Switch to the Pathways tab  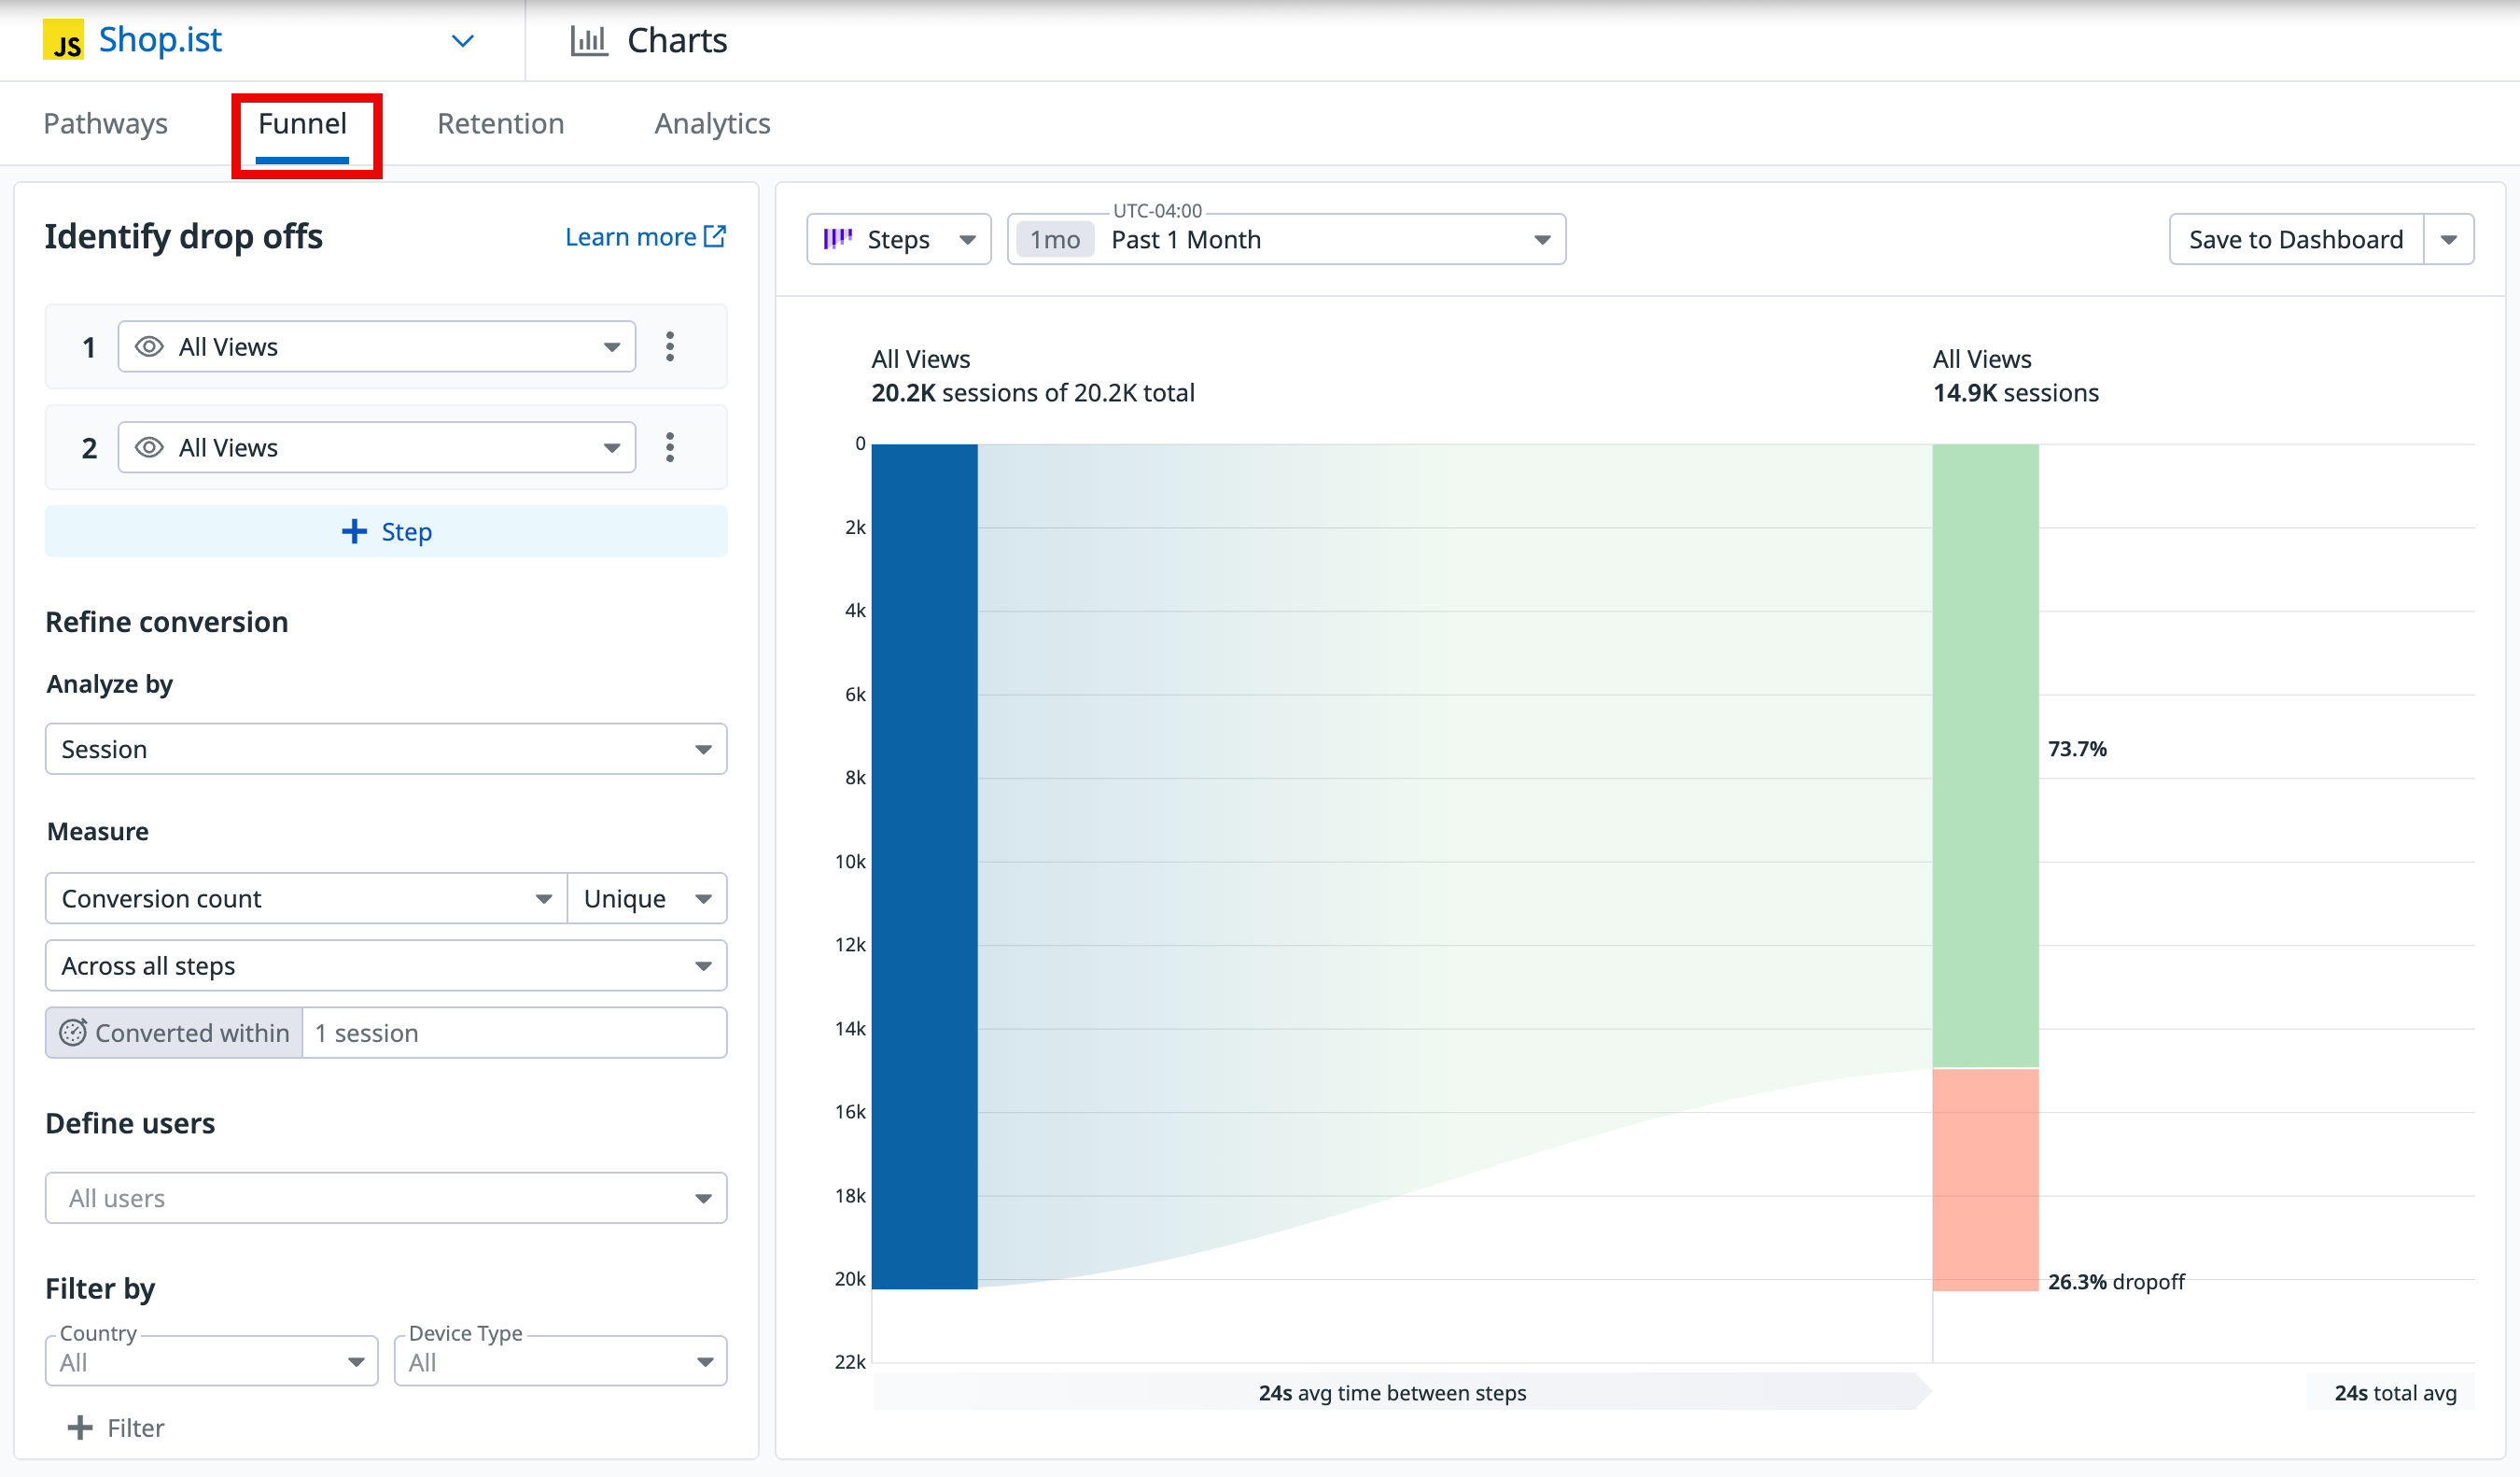[x=105, y=124]
